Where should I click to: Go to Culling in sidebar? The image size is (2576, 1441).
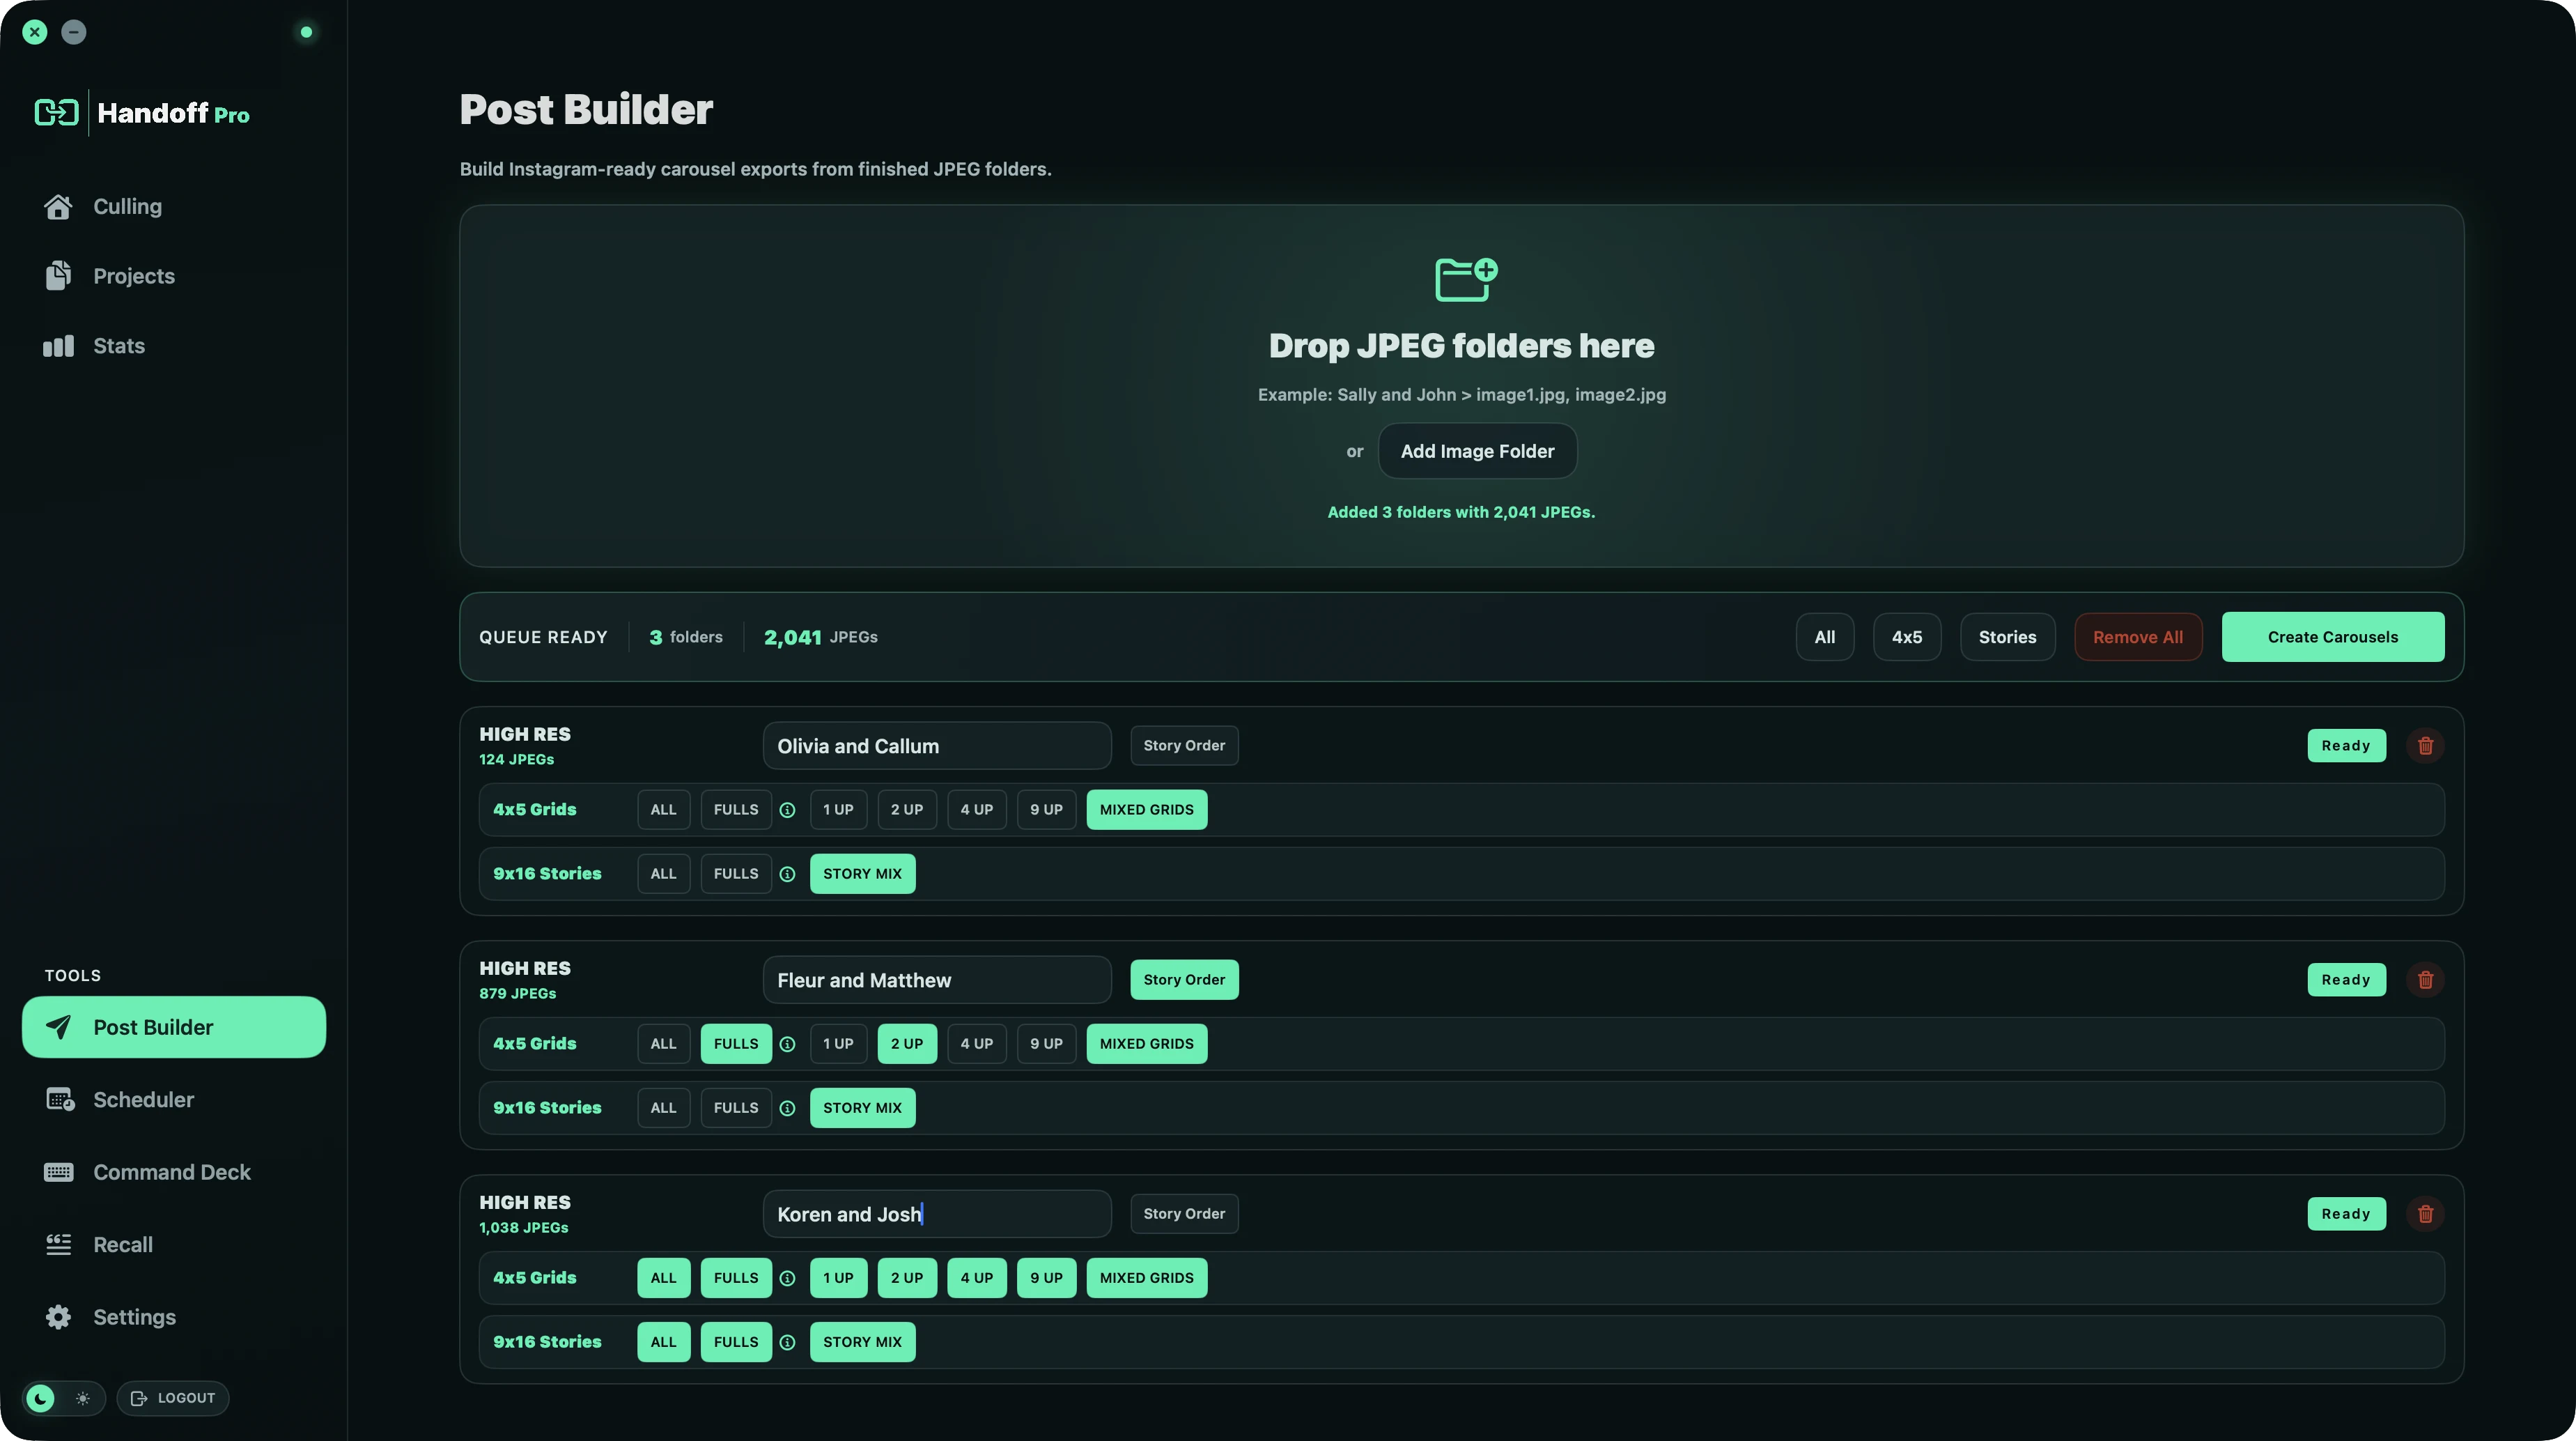(127, 207)
